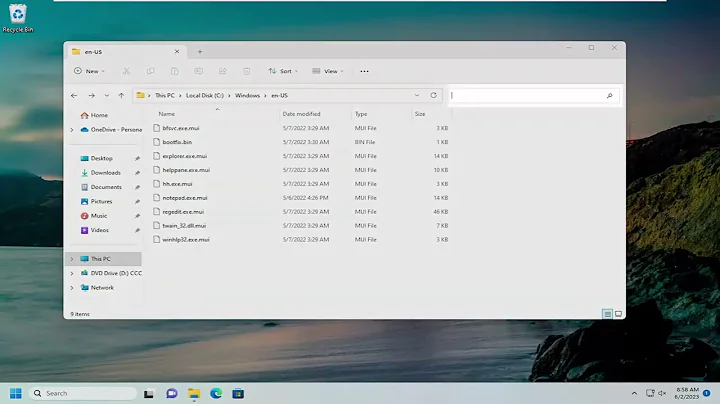Expand DVD Drive (D:) tree node

click(72, 273)
